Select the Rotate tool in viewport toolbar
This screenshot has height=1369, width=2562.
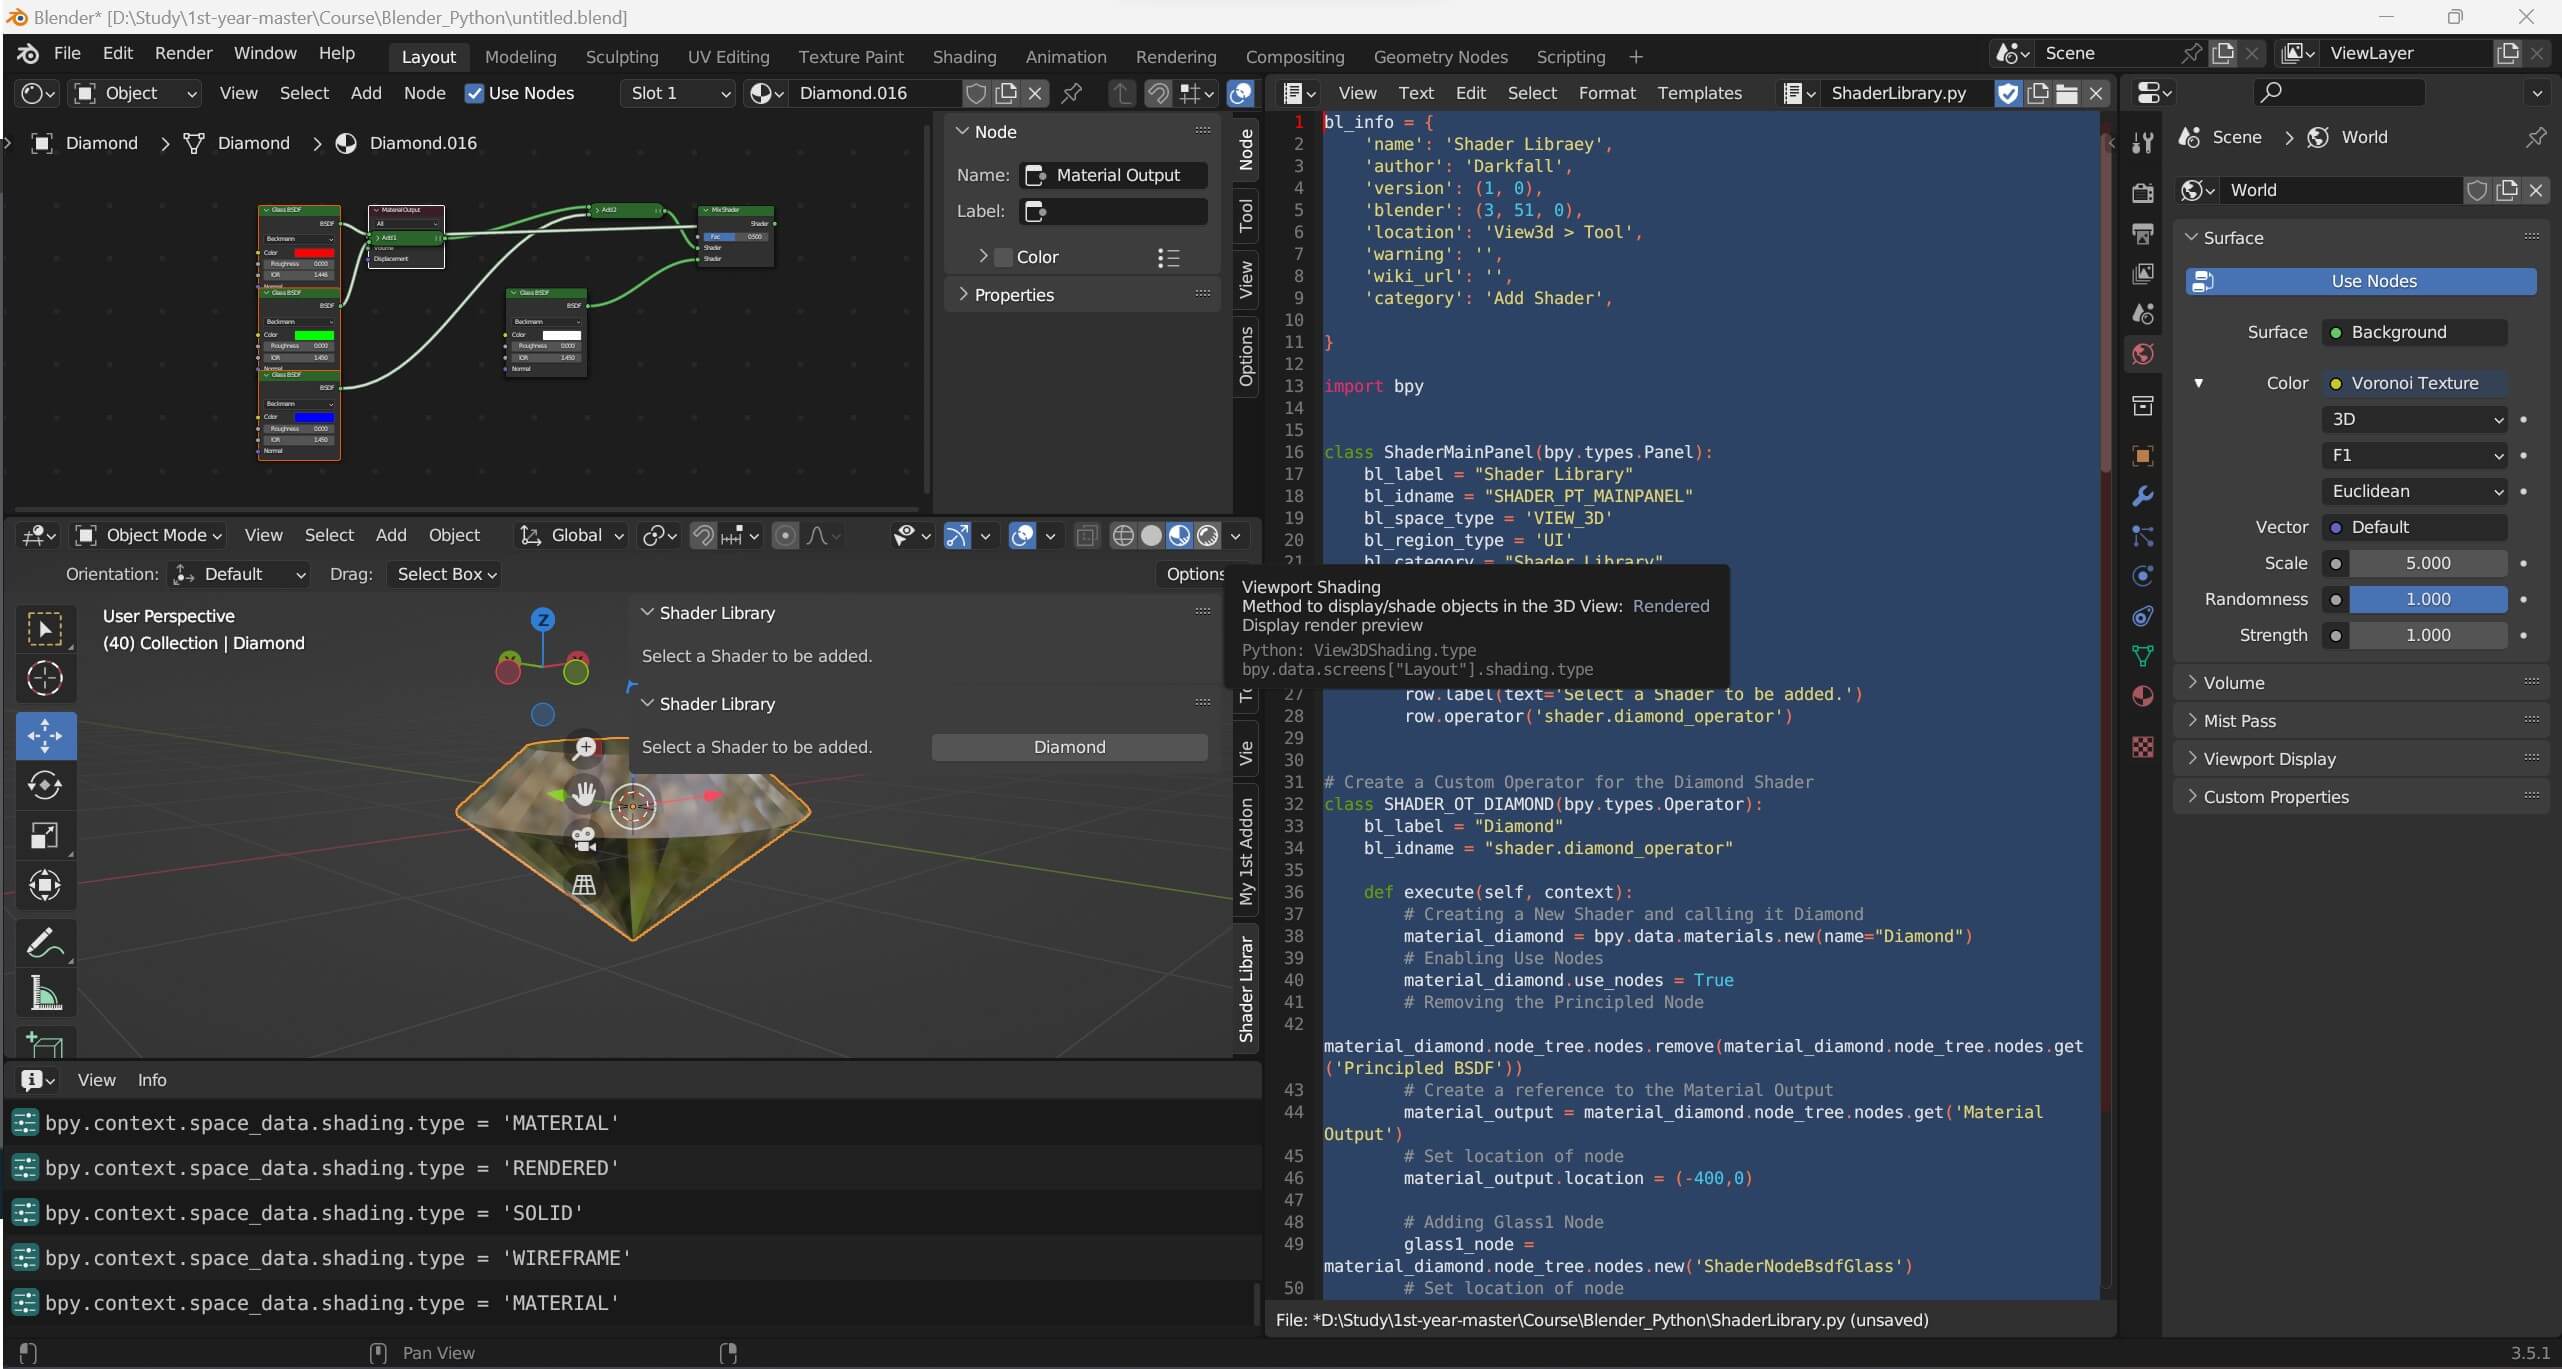tap(45, 785)
